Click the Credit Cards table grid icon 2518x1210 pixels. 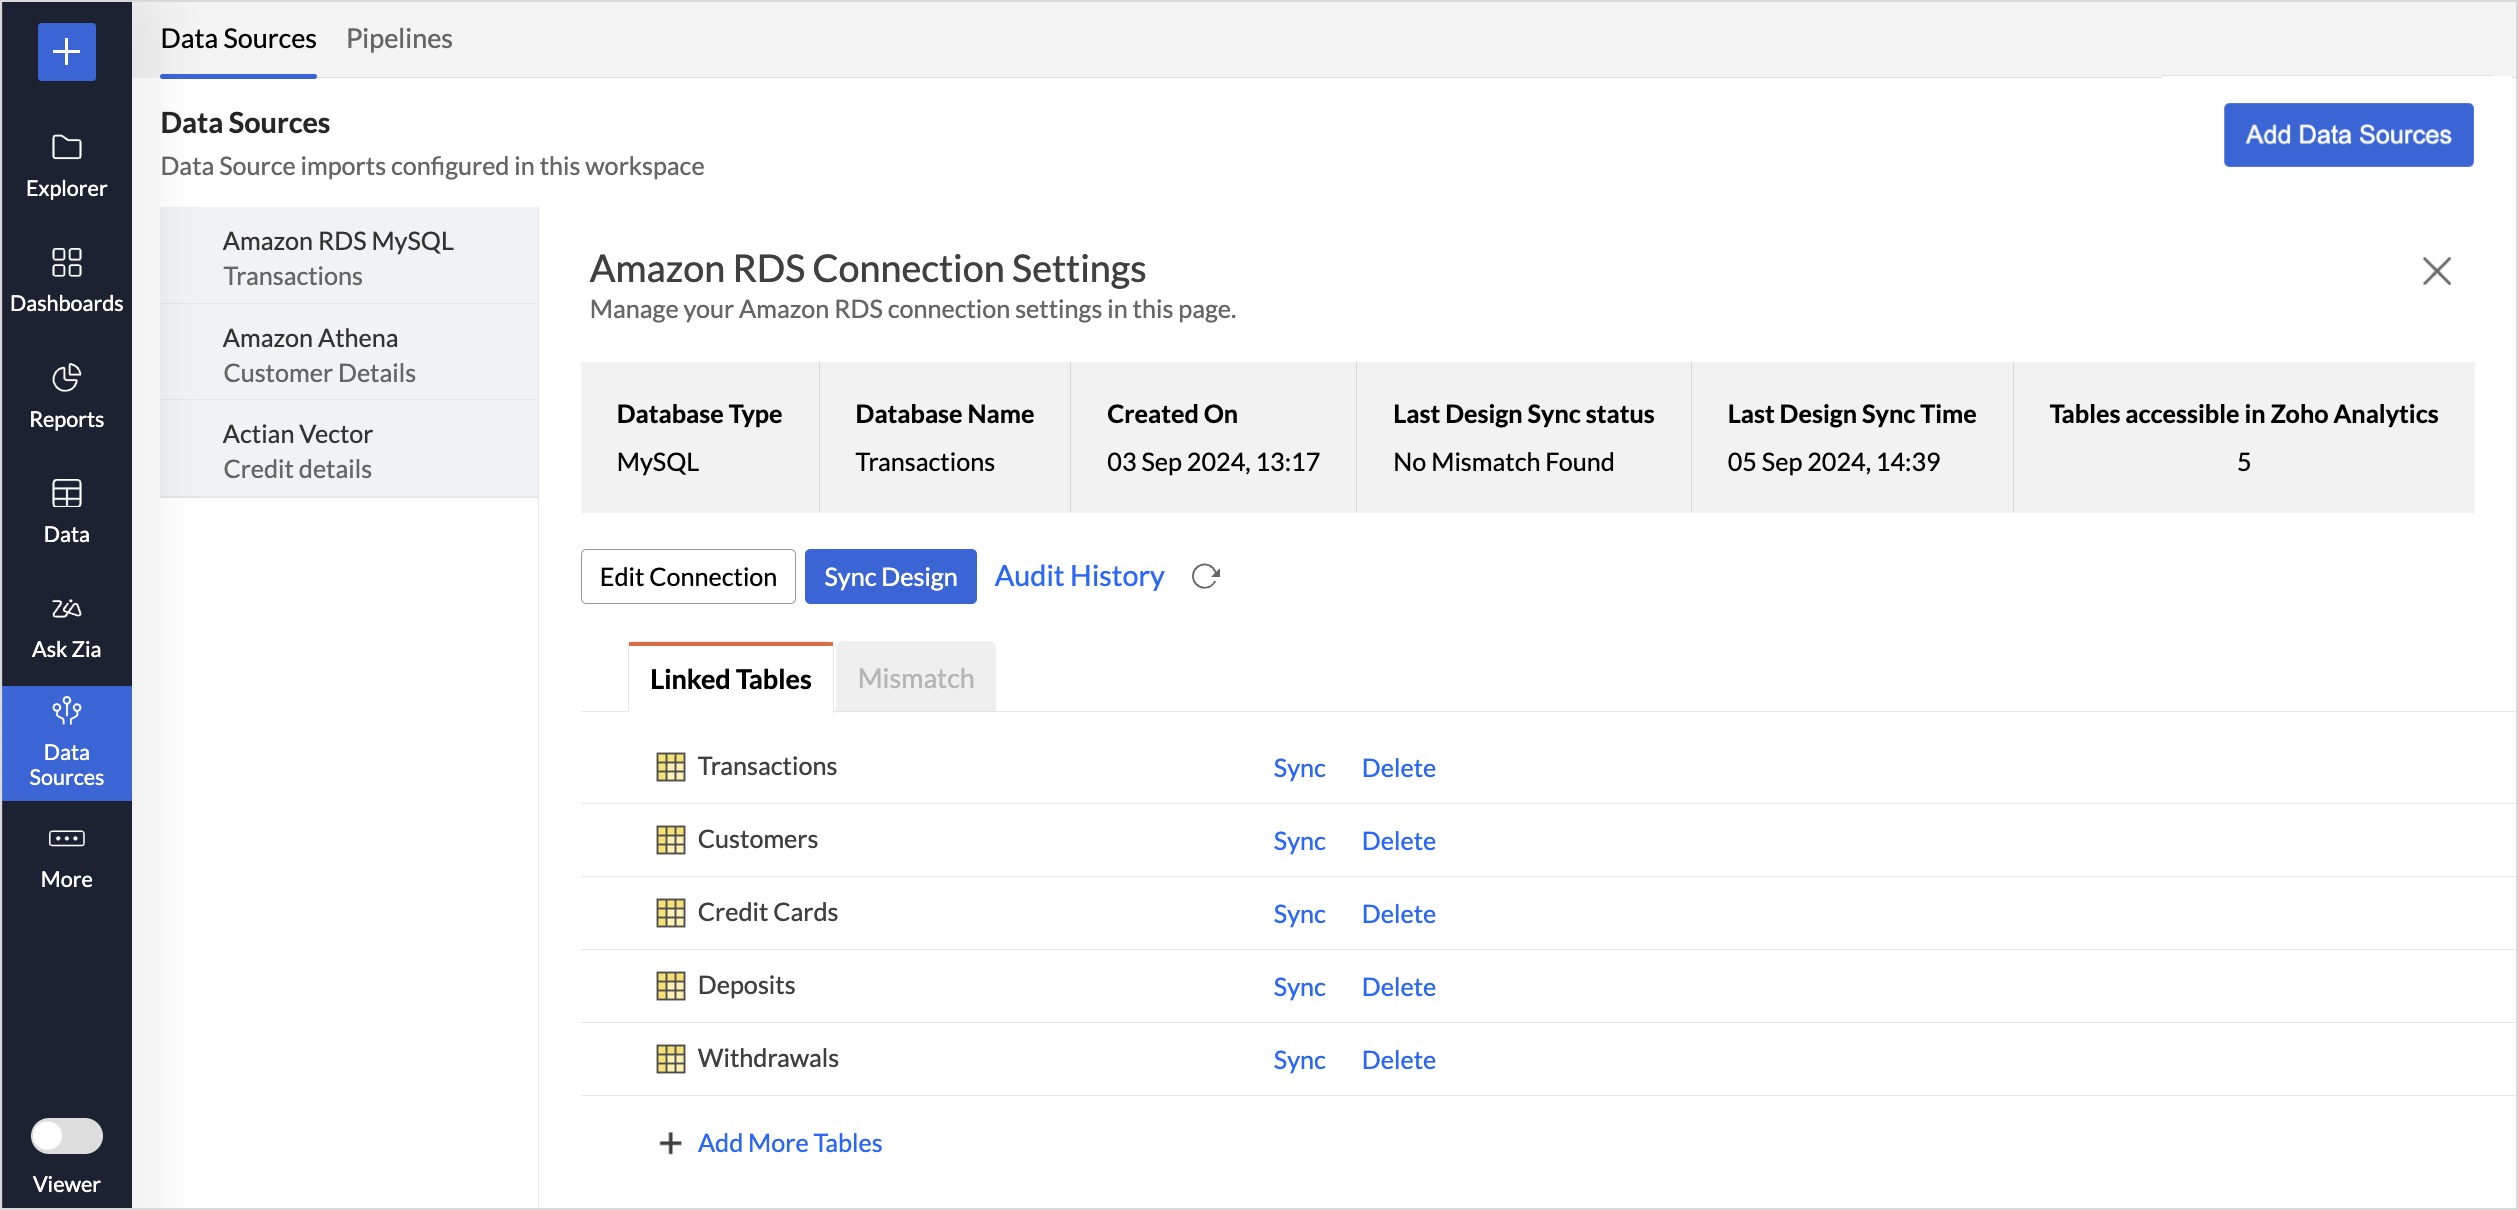click(x=670, y=913)
